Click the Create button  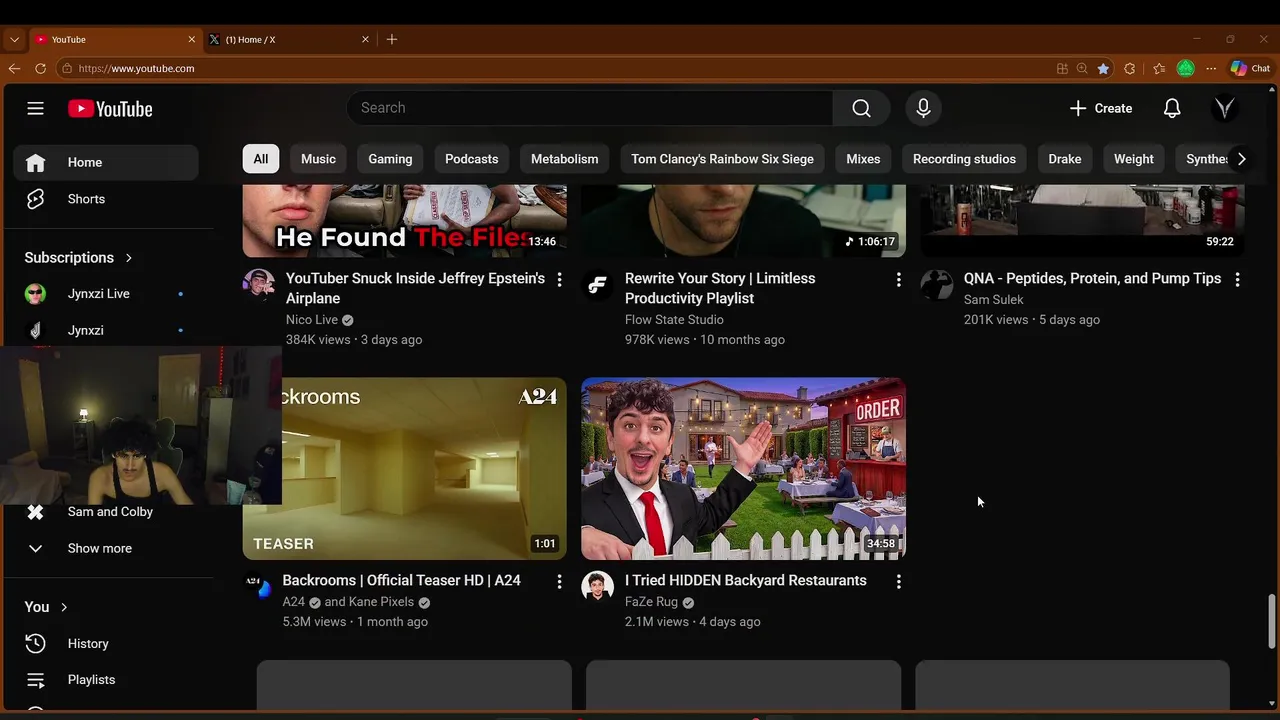(1100, 108)
